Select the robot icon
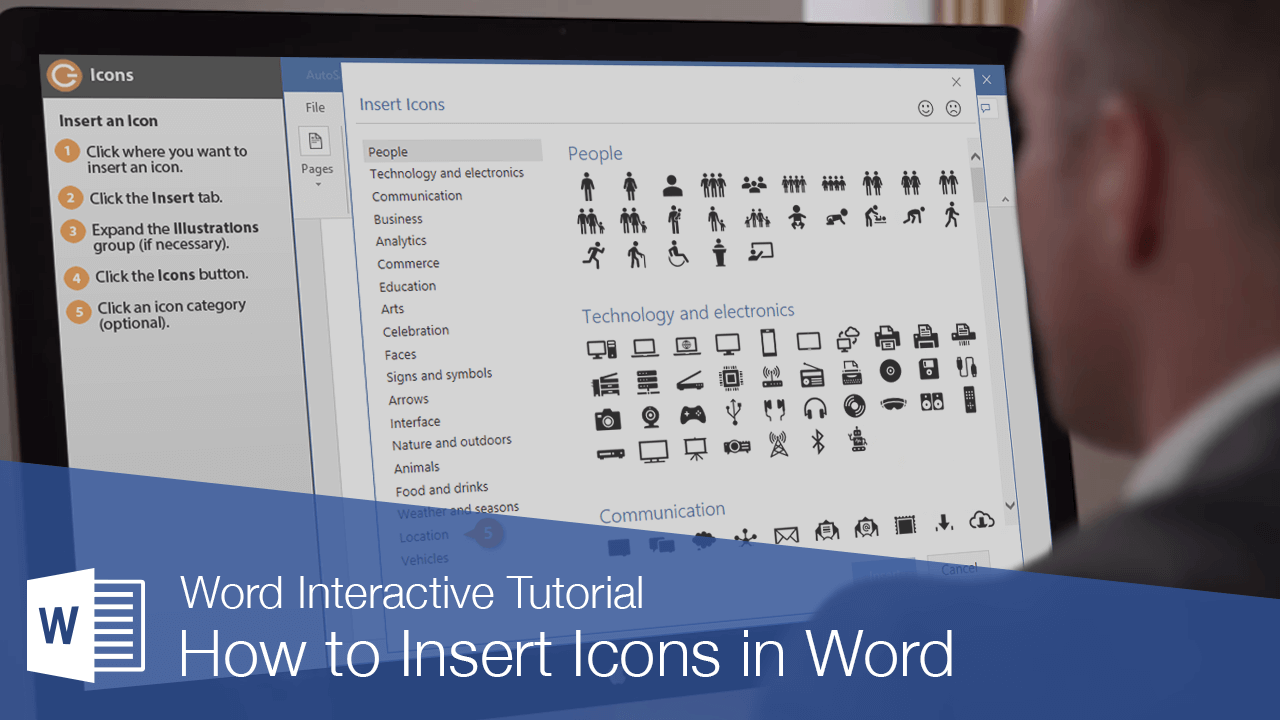This screenshot has height=720, width=1280. coord(856,440)
